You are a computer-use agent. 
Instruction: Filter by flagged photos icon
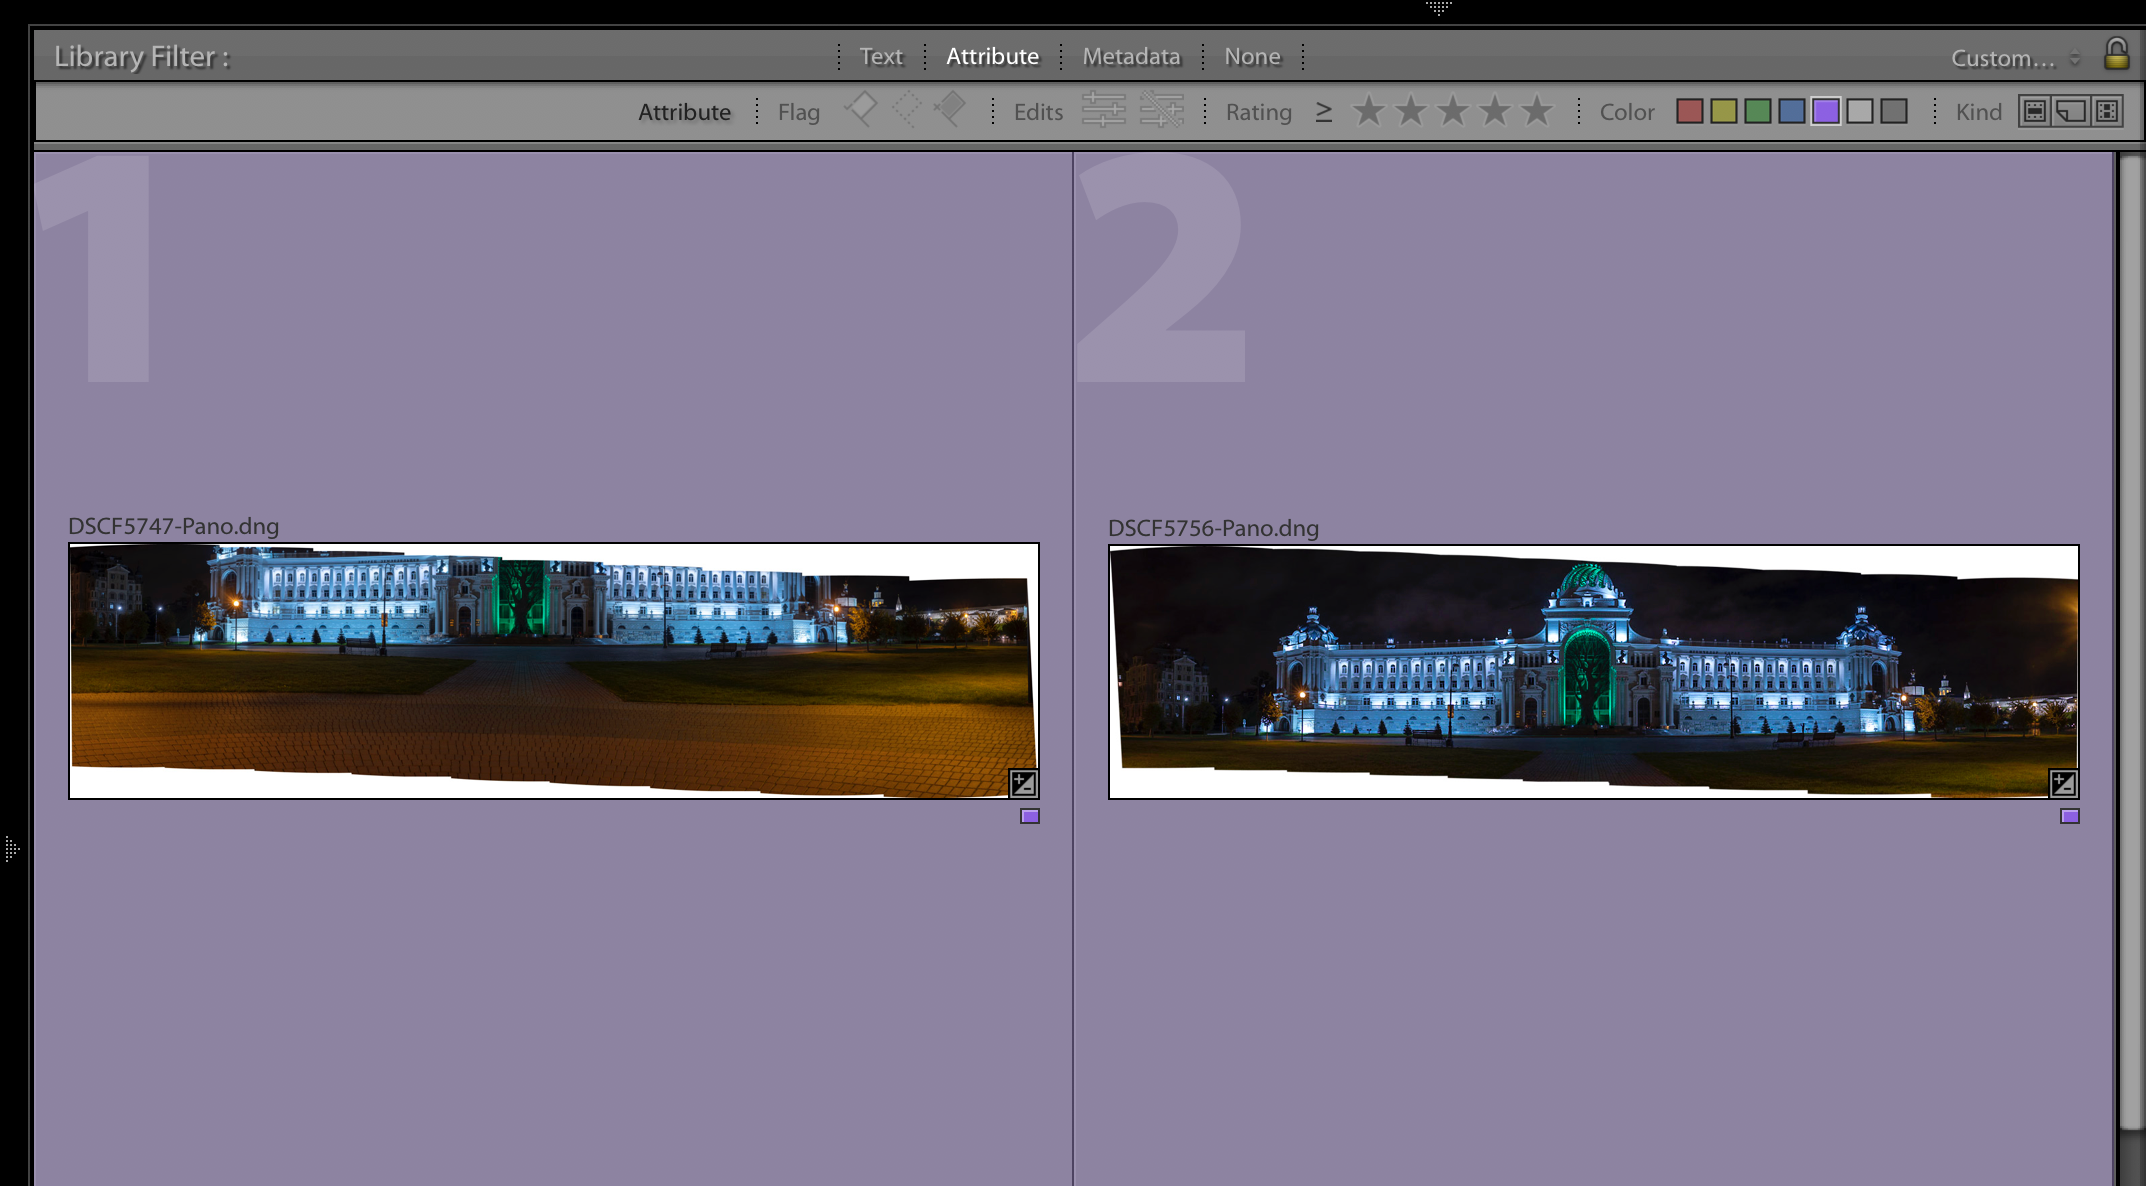(x=861, y=109)
